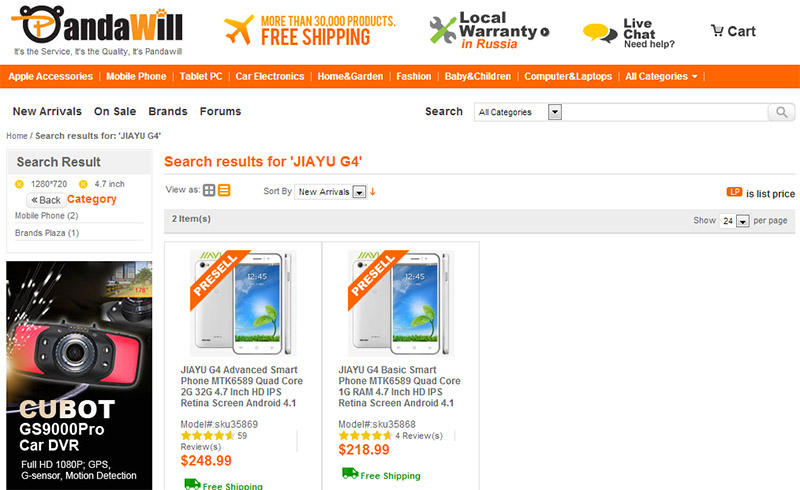Switch to grid view icon

click(x=209, y=190)
